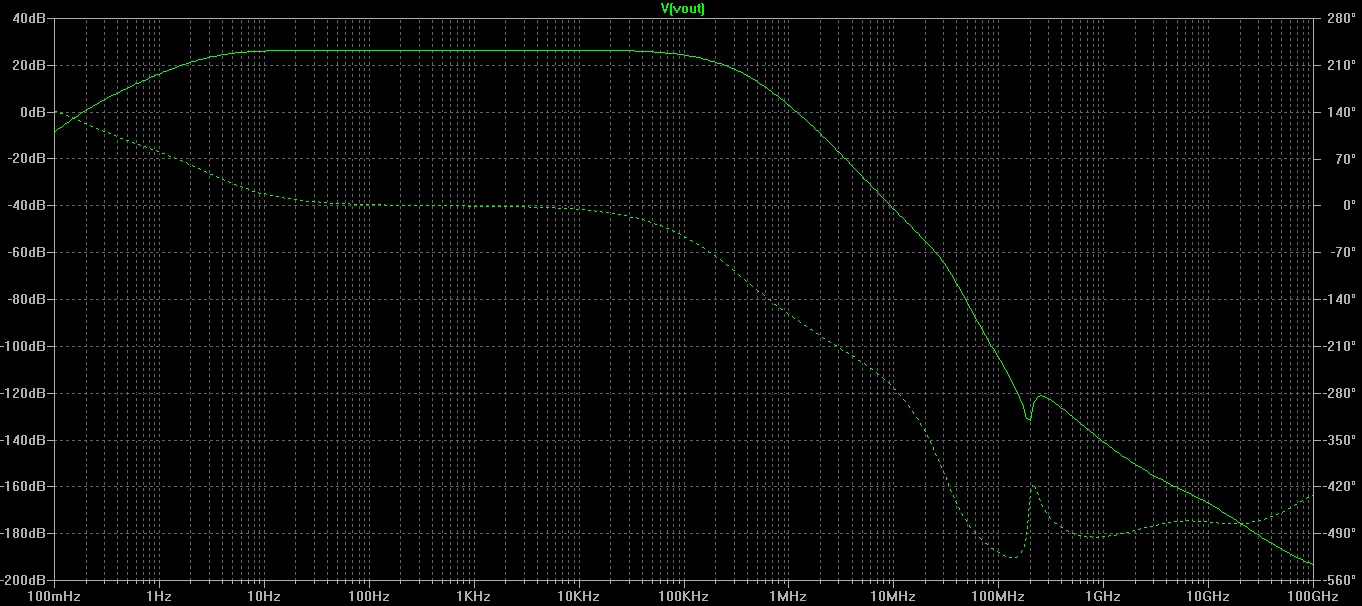
Task: Click the 10Hz frequency axis label
Action: (264, 596)
